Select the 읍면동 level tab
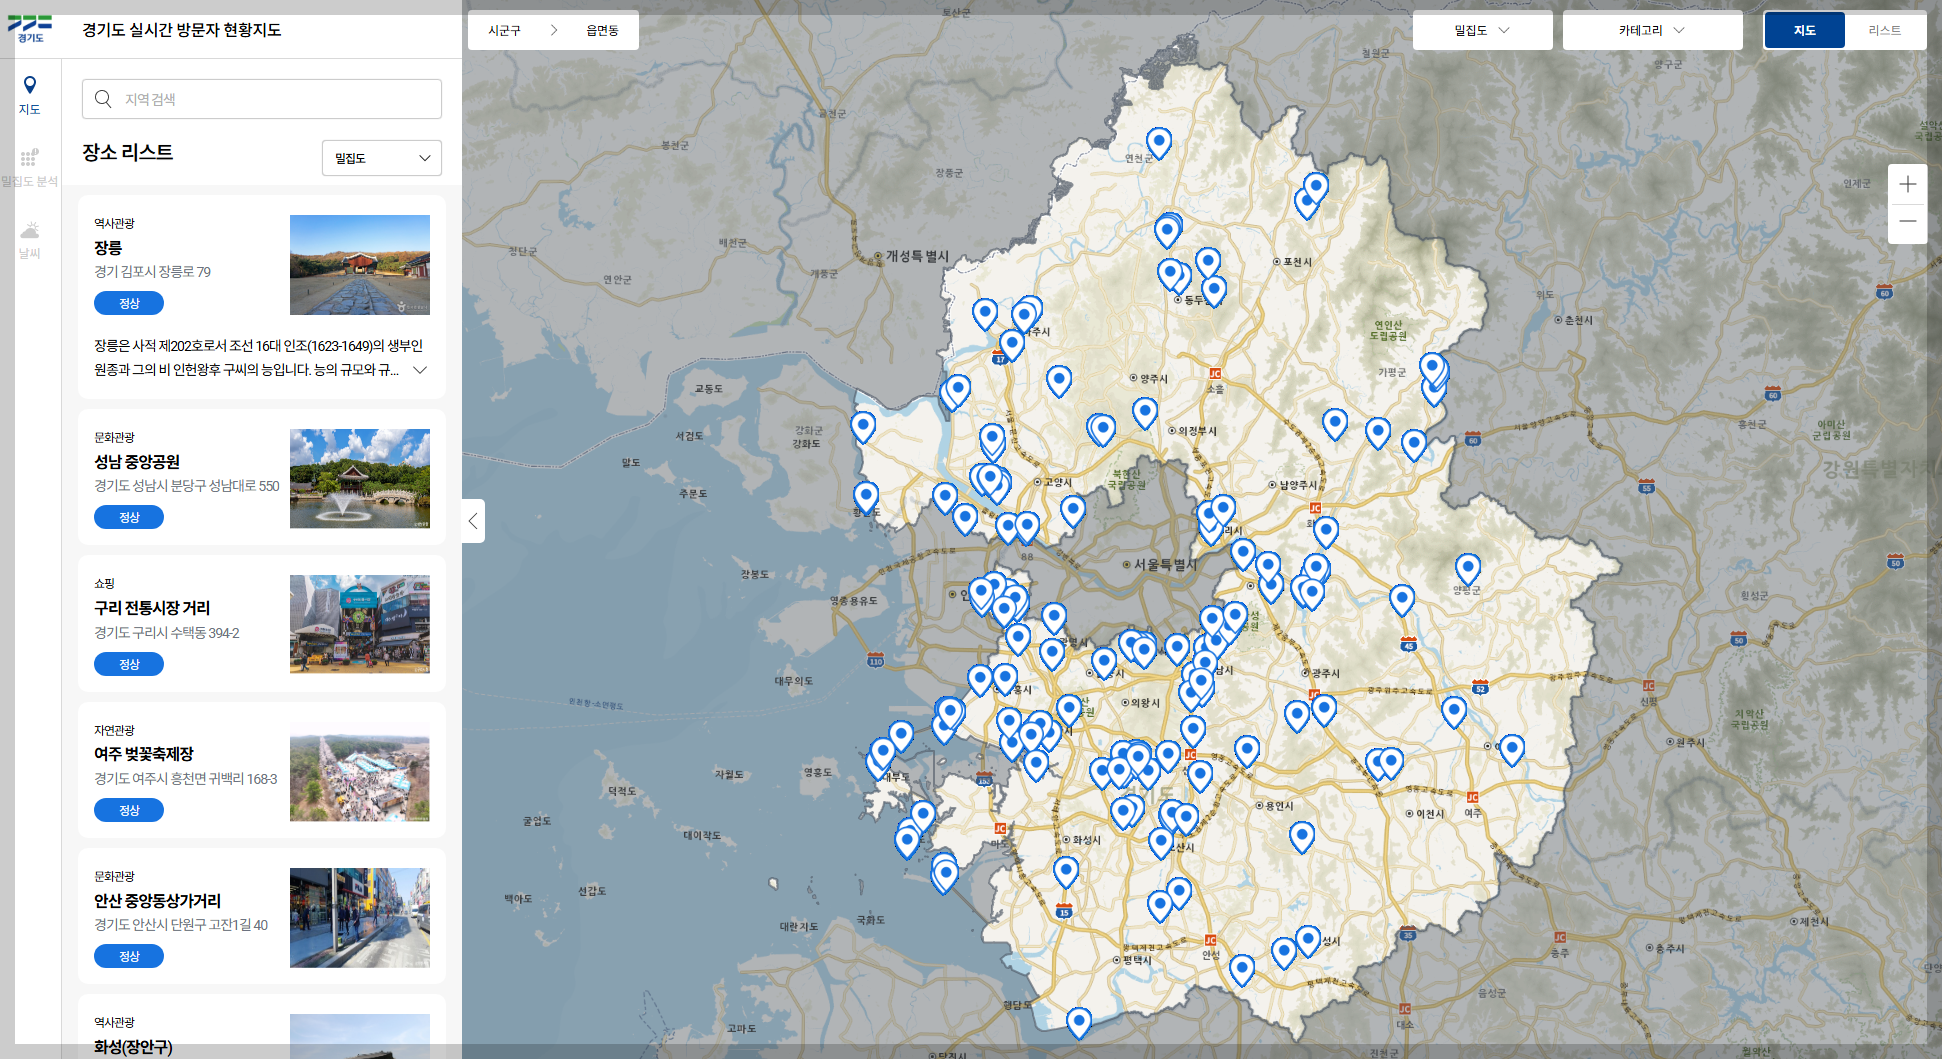This screenshot has width=1942, height=1059. [x=602, y=30]
